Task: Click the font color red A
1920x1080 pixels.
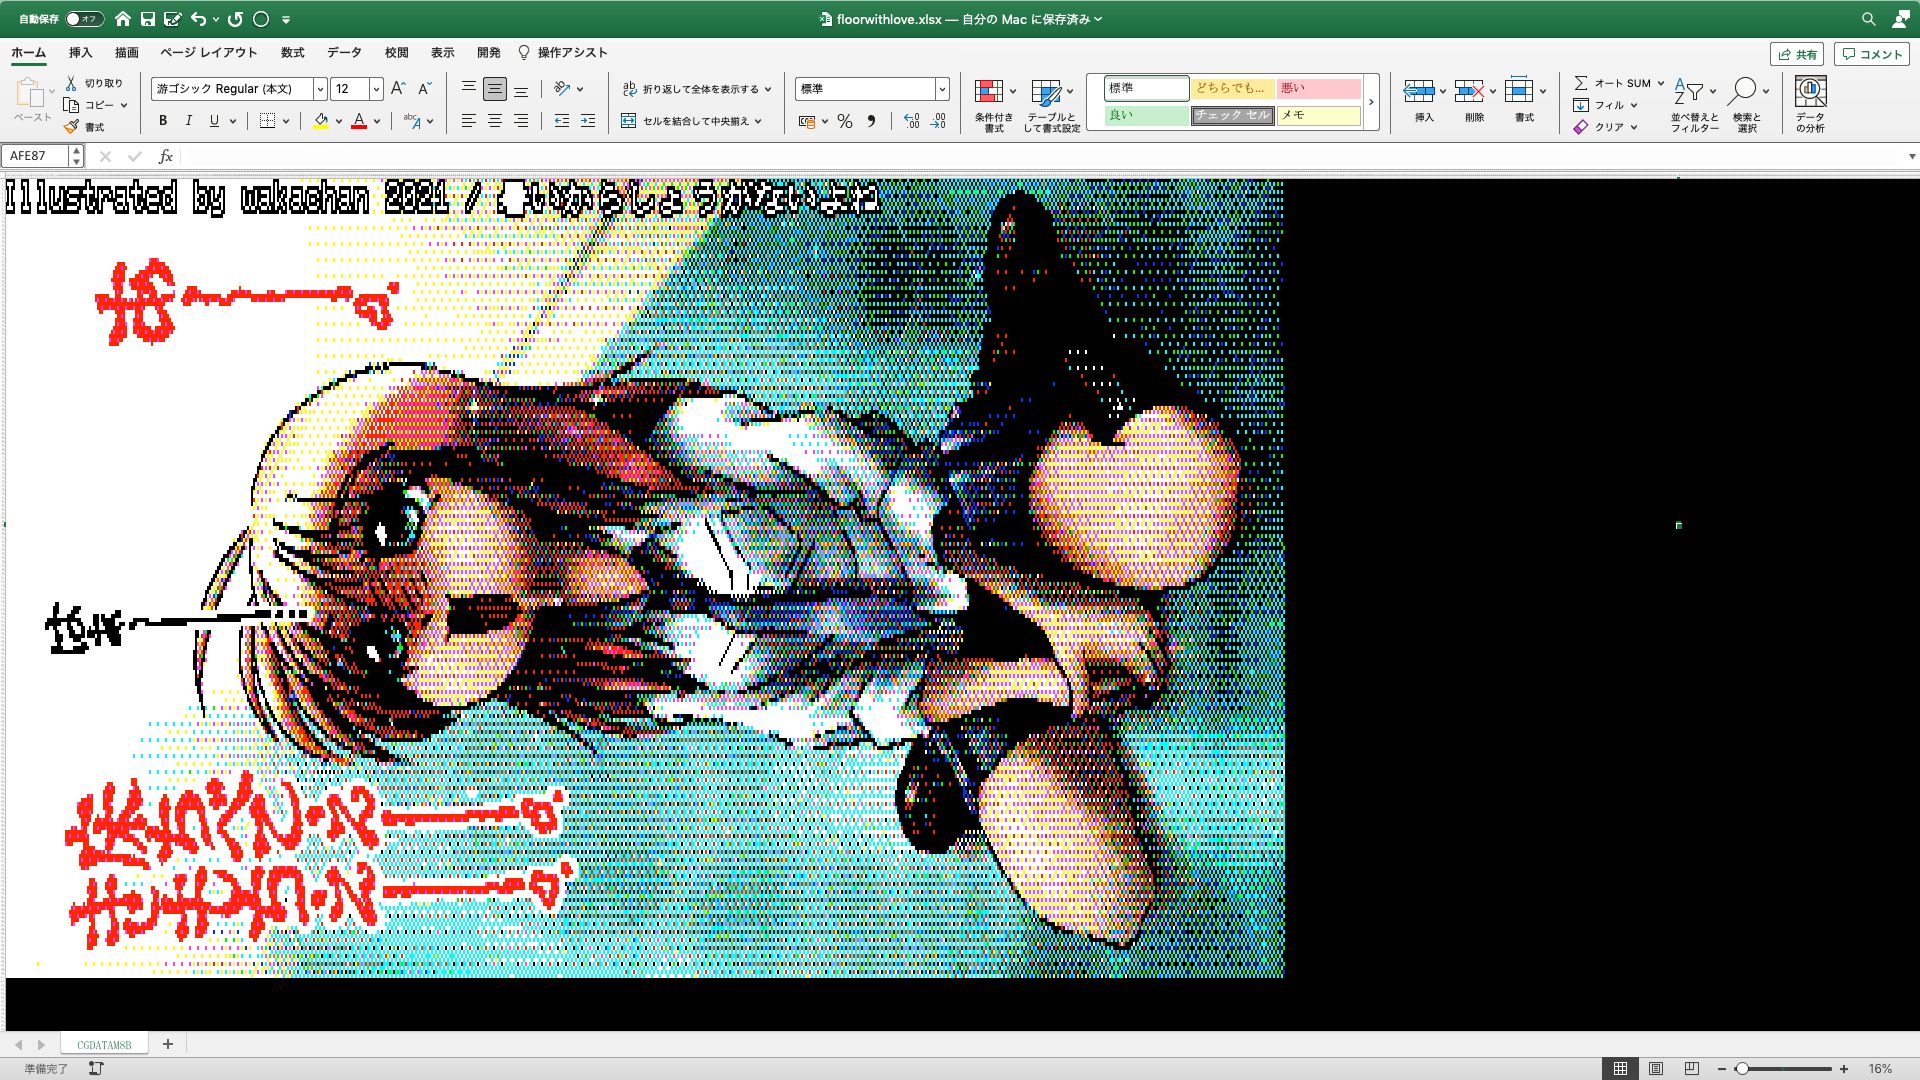Action: (359, 121)
